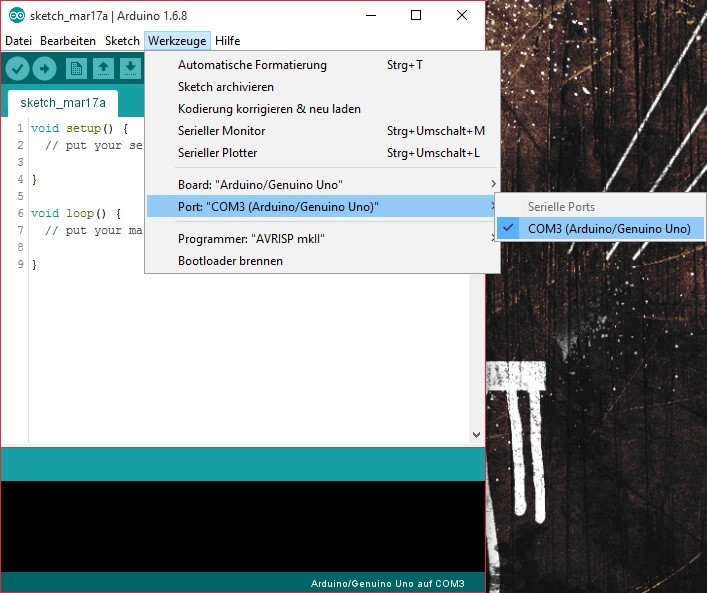Click the editor scrollbar down arrow

click(x=476, y=435)
